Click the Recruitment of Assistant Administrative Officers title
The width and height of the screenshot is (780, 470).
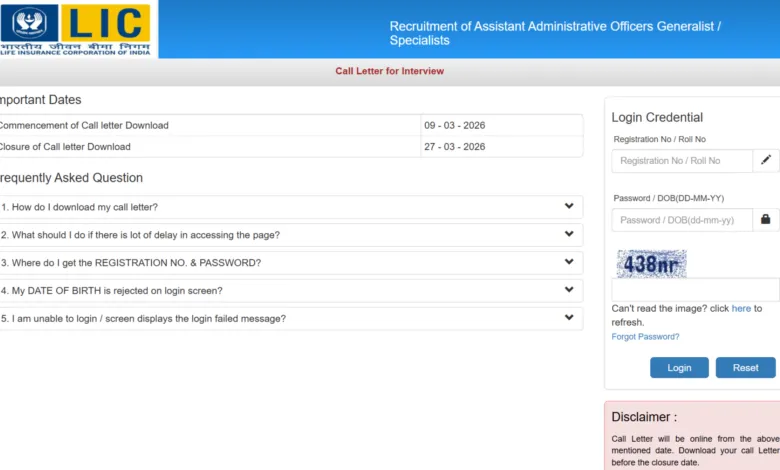[x=555, y=33]
